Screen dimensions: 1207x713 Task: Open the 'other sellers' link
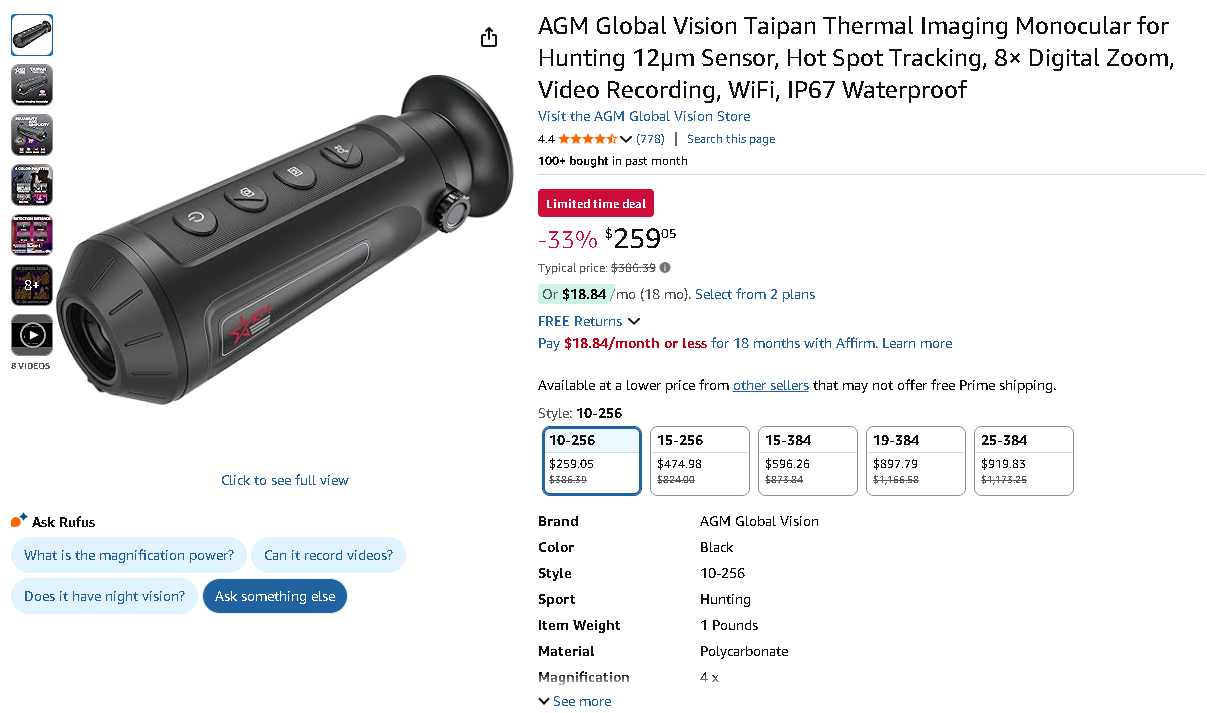click(770, 385)
